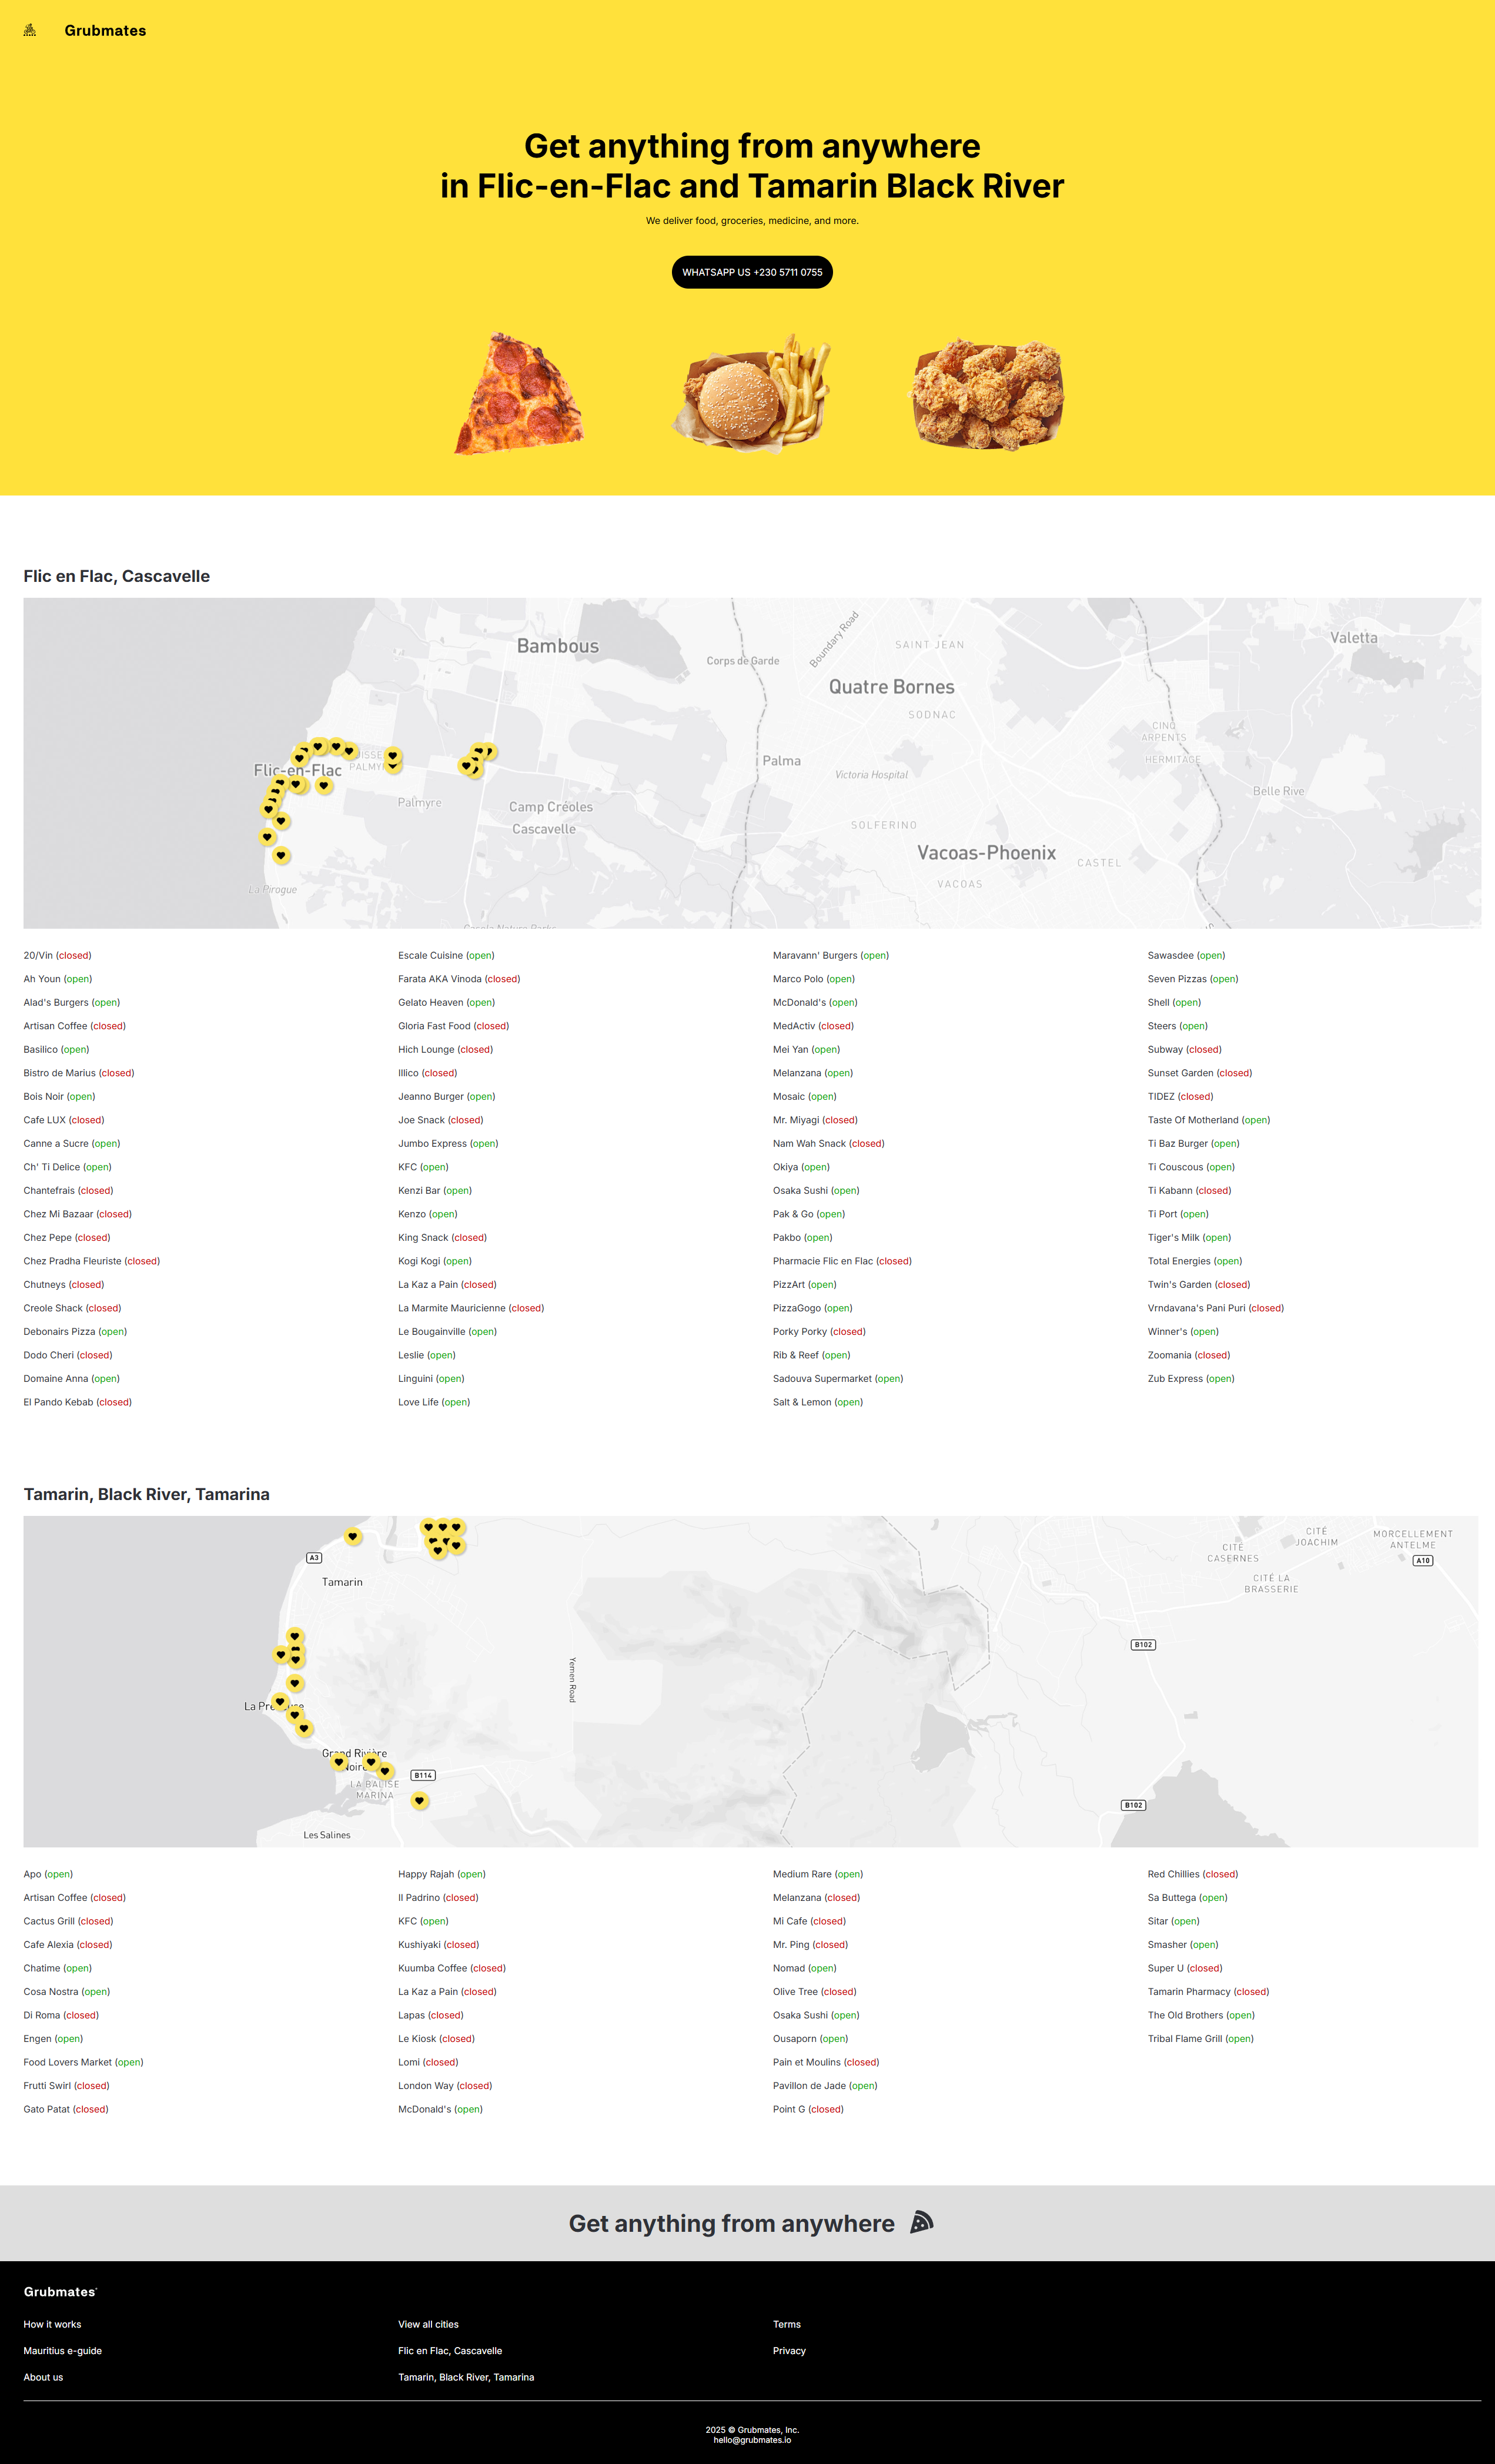Open Sawasdee listing

click(x=1186, y=955)
